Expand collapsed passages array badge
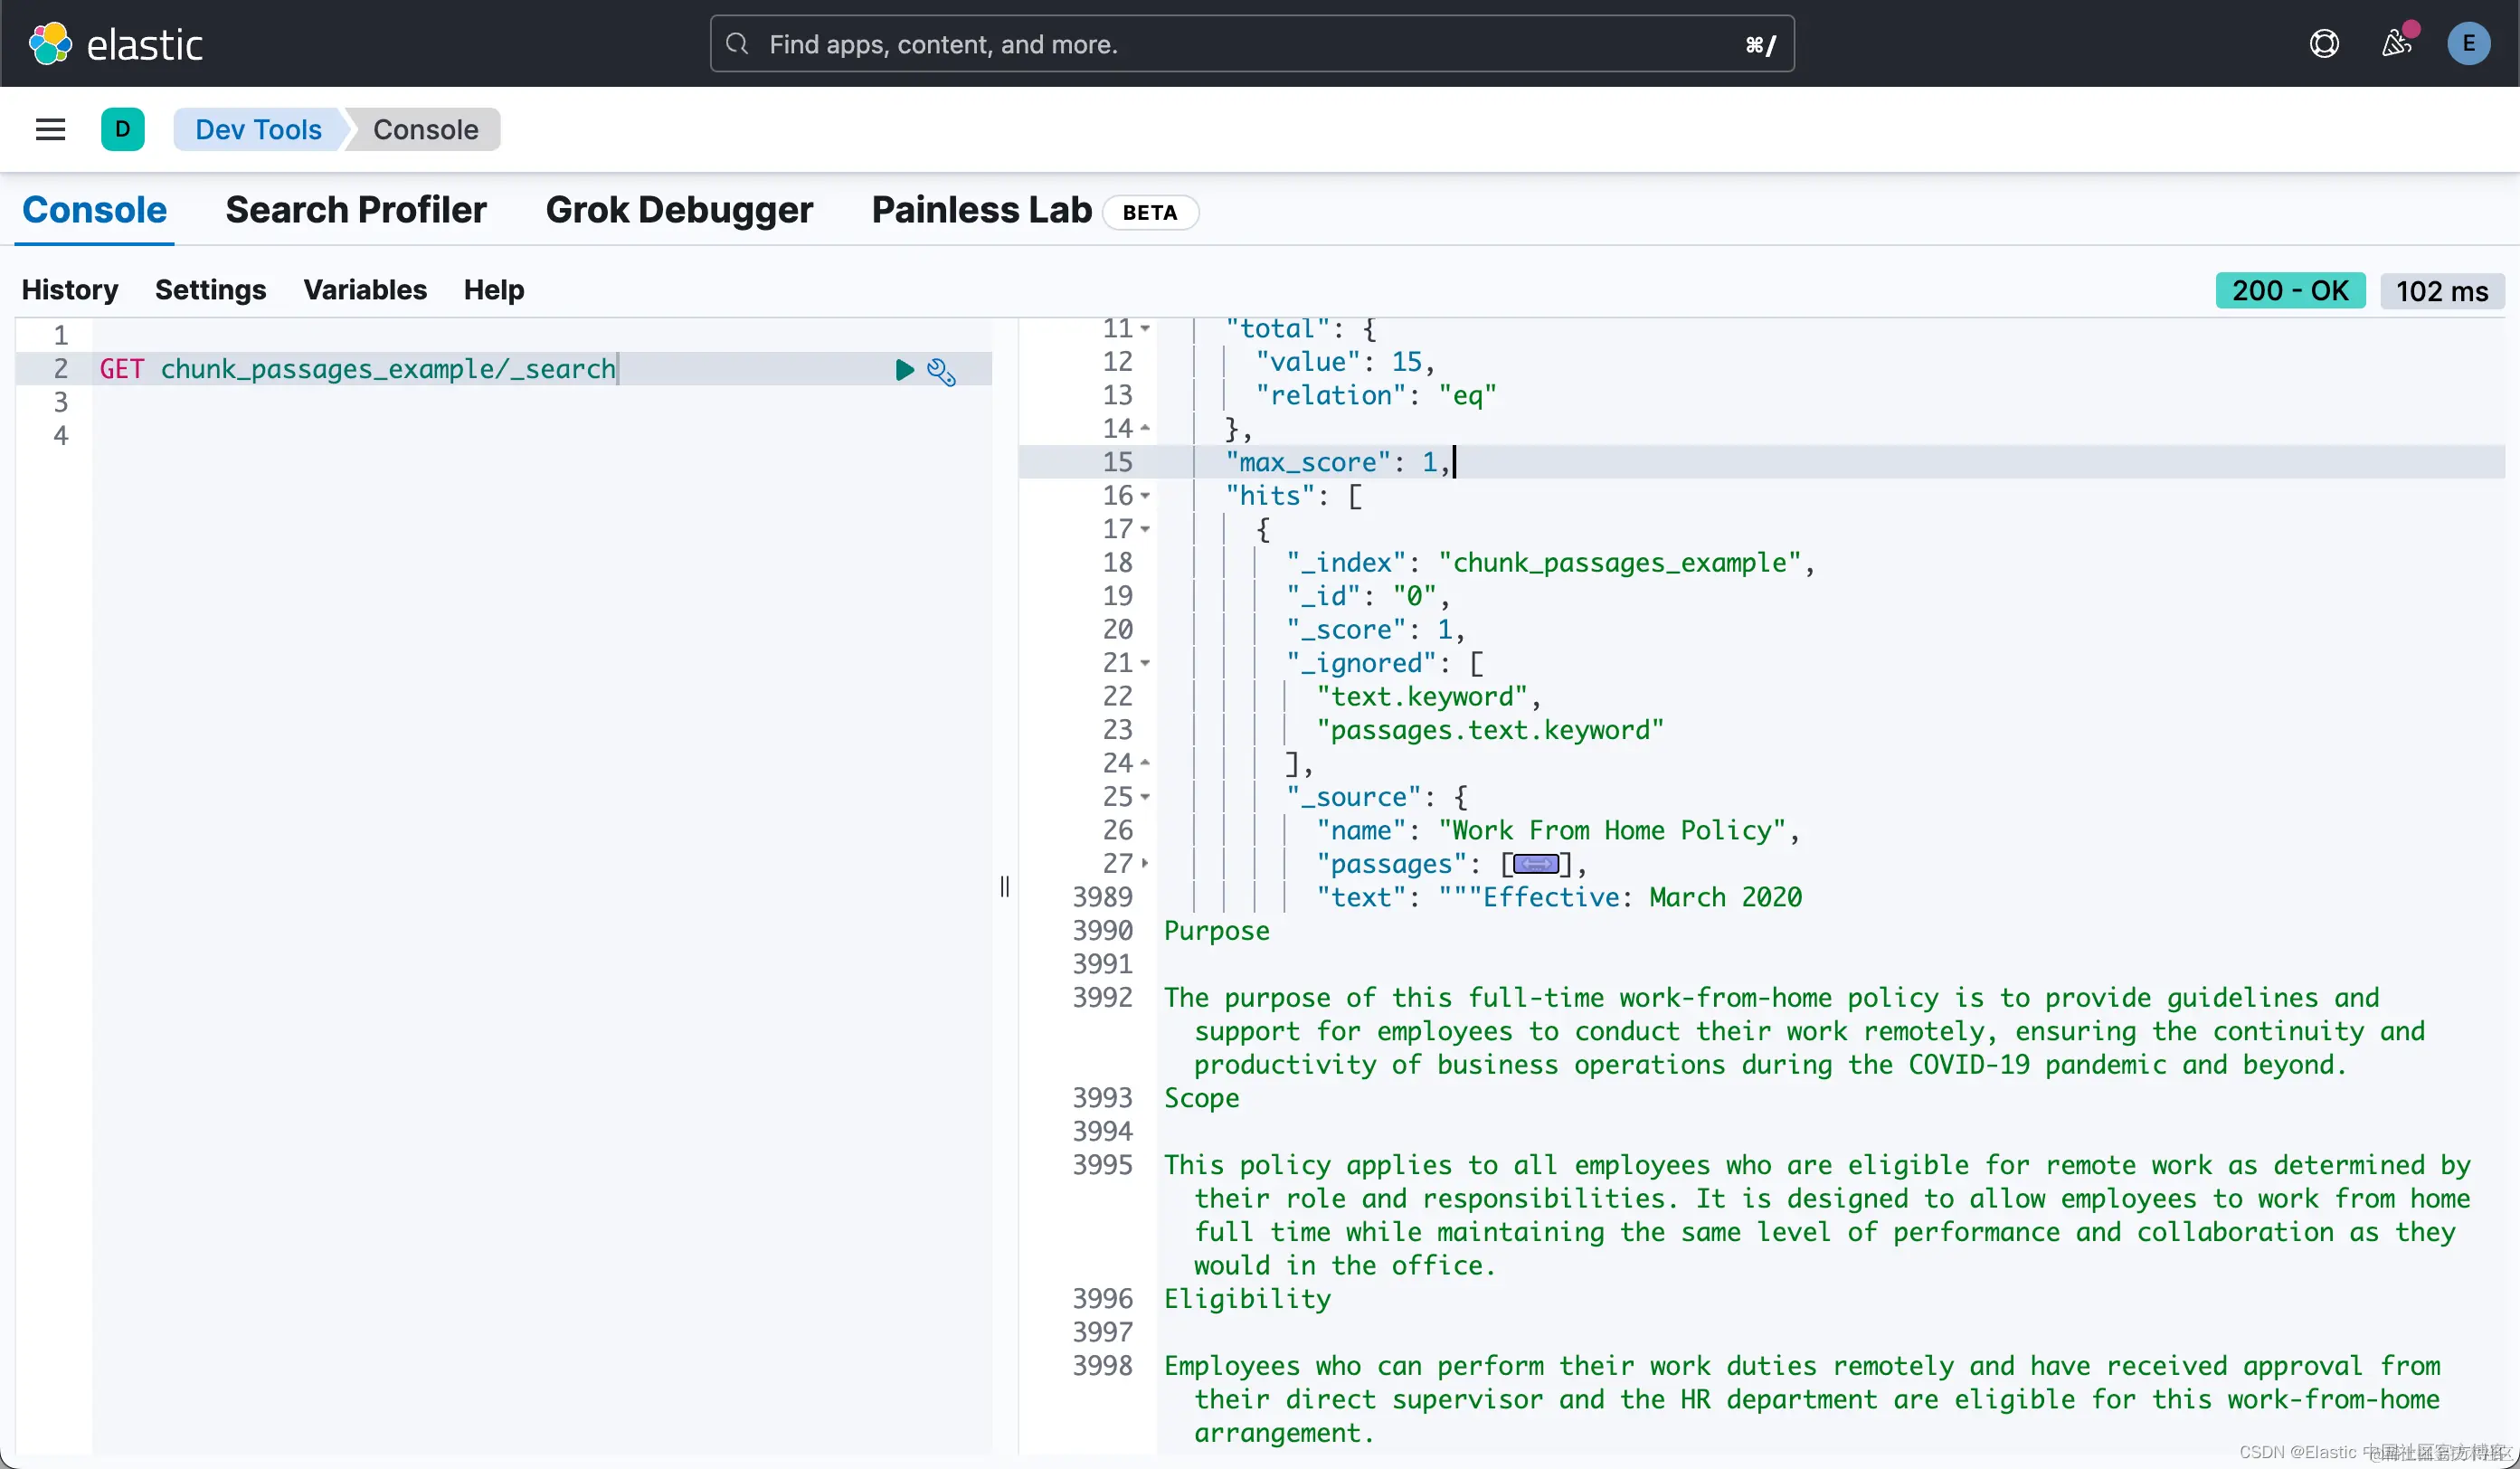The image size is (2520, 1469). coord(1536,864)
